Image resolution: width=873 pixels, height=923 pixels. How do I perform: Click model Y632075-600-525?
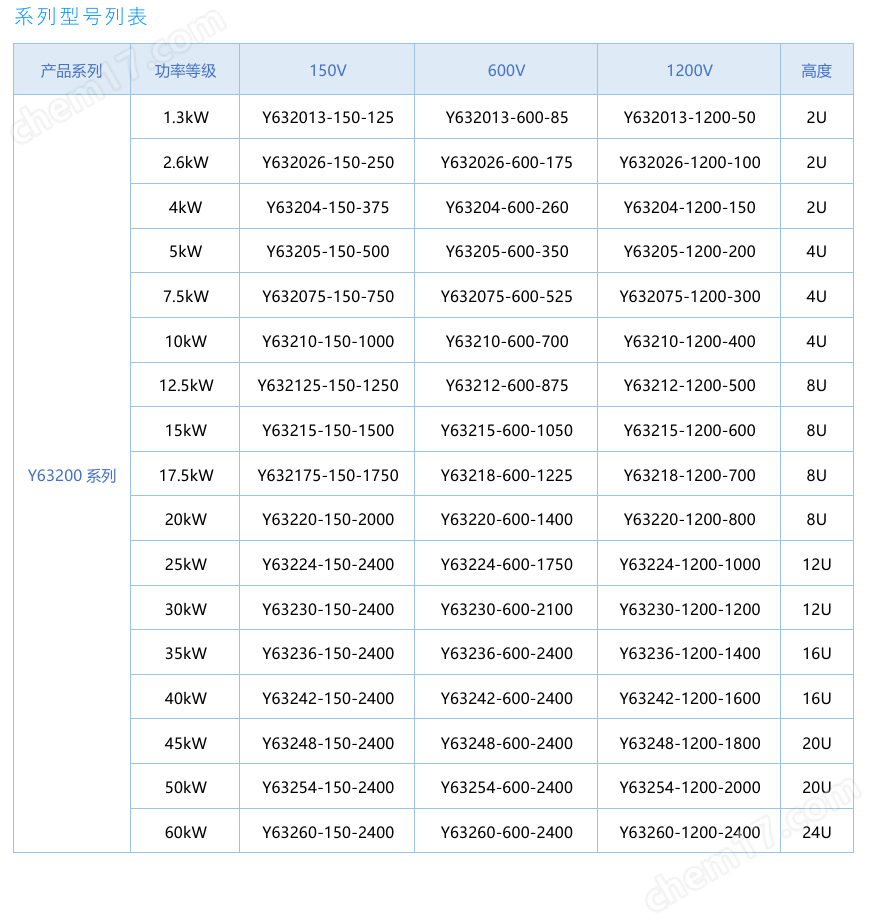click(506, 296)
